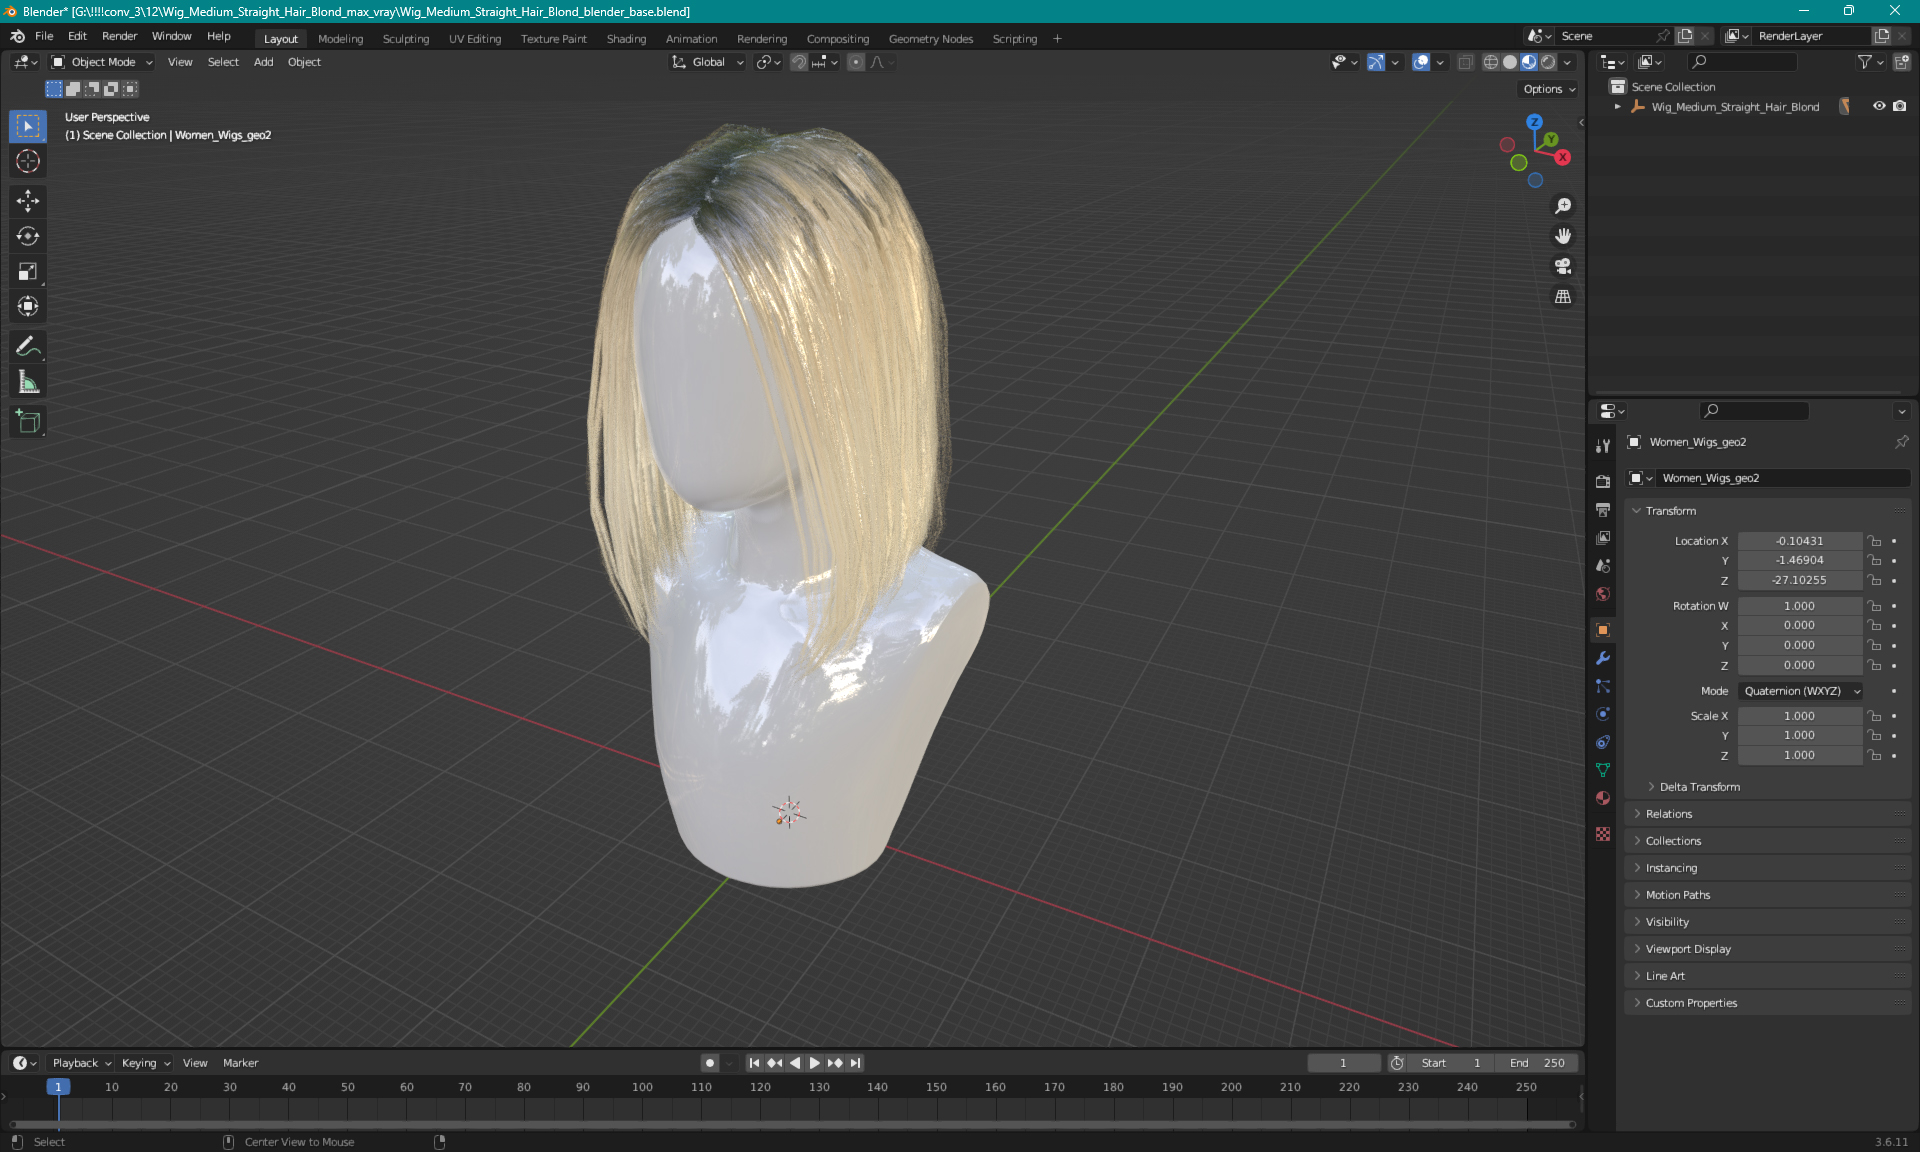
Task: Open the View Layer properties tab
Action: tap(1603, 538)
